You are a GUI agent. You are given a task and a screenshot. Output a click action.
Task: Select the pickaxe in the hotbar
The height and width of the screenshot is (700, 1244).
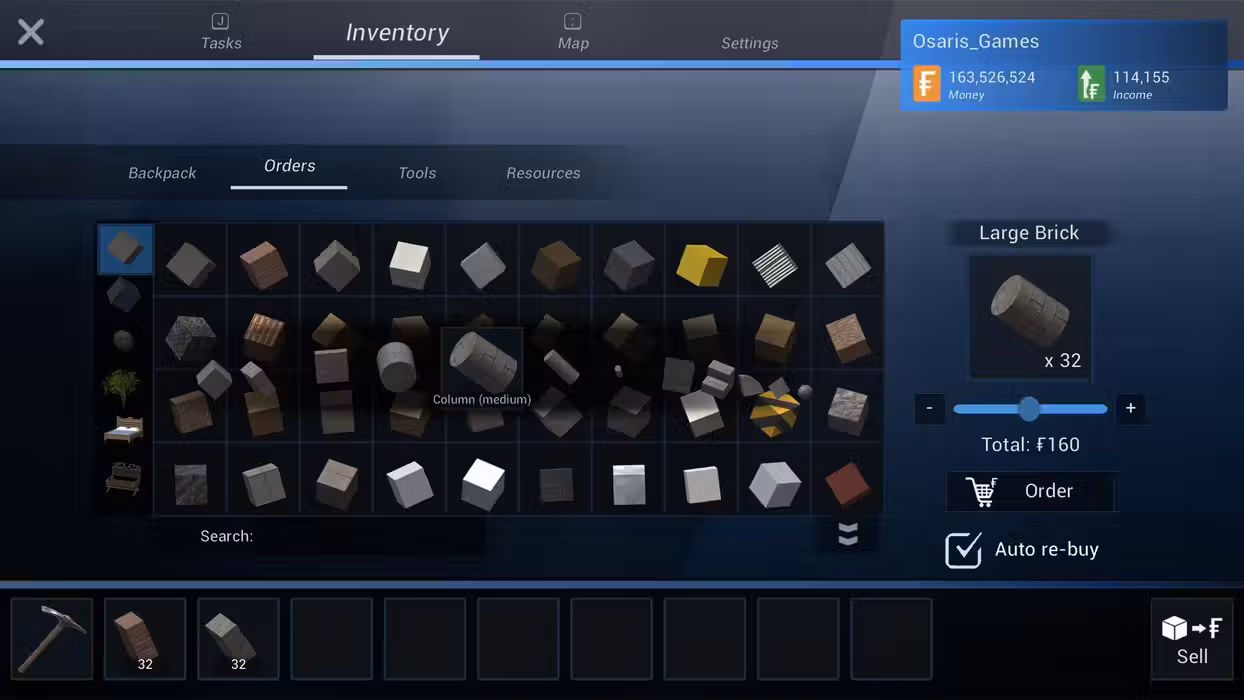point(52,639)
